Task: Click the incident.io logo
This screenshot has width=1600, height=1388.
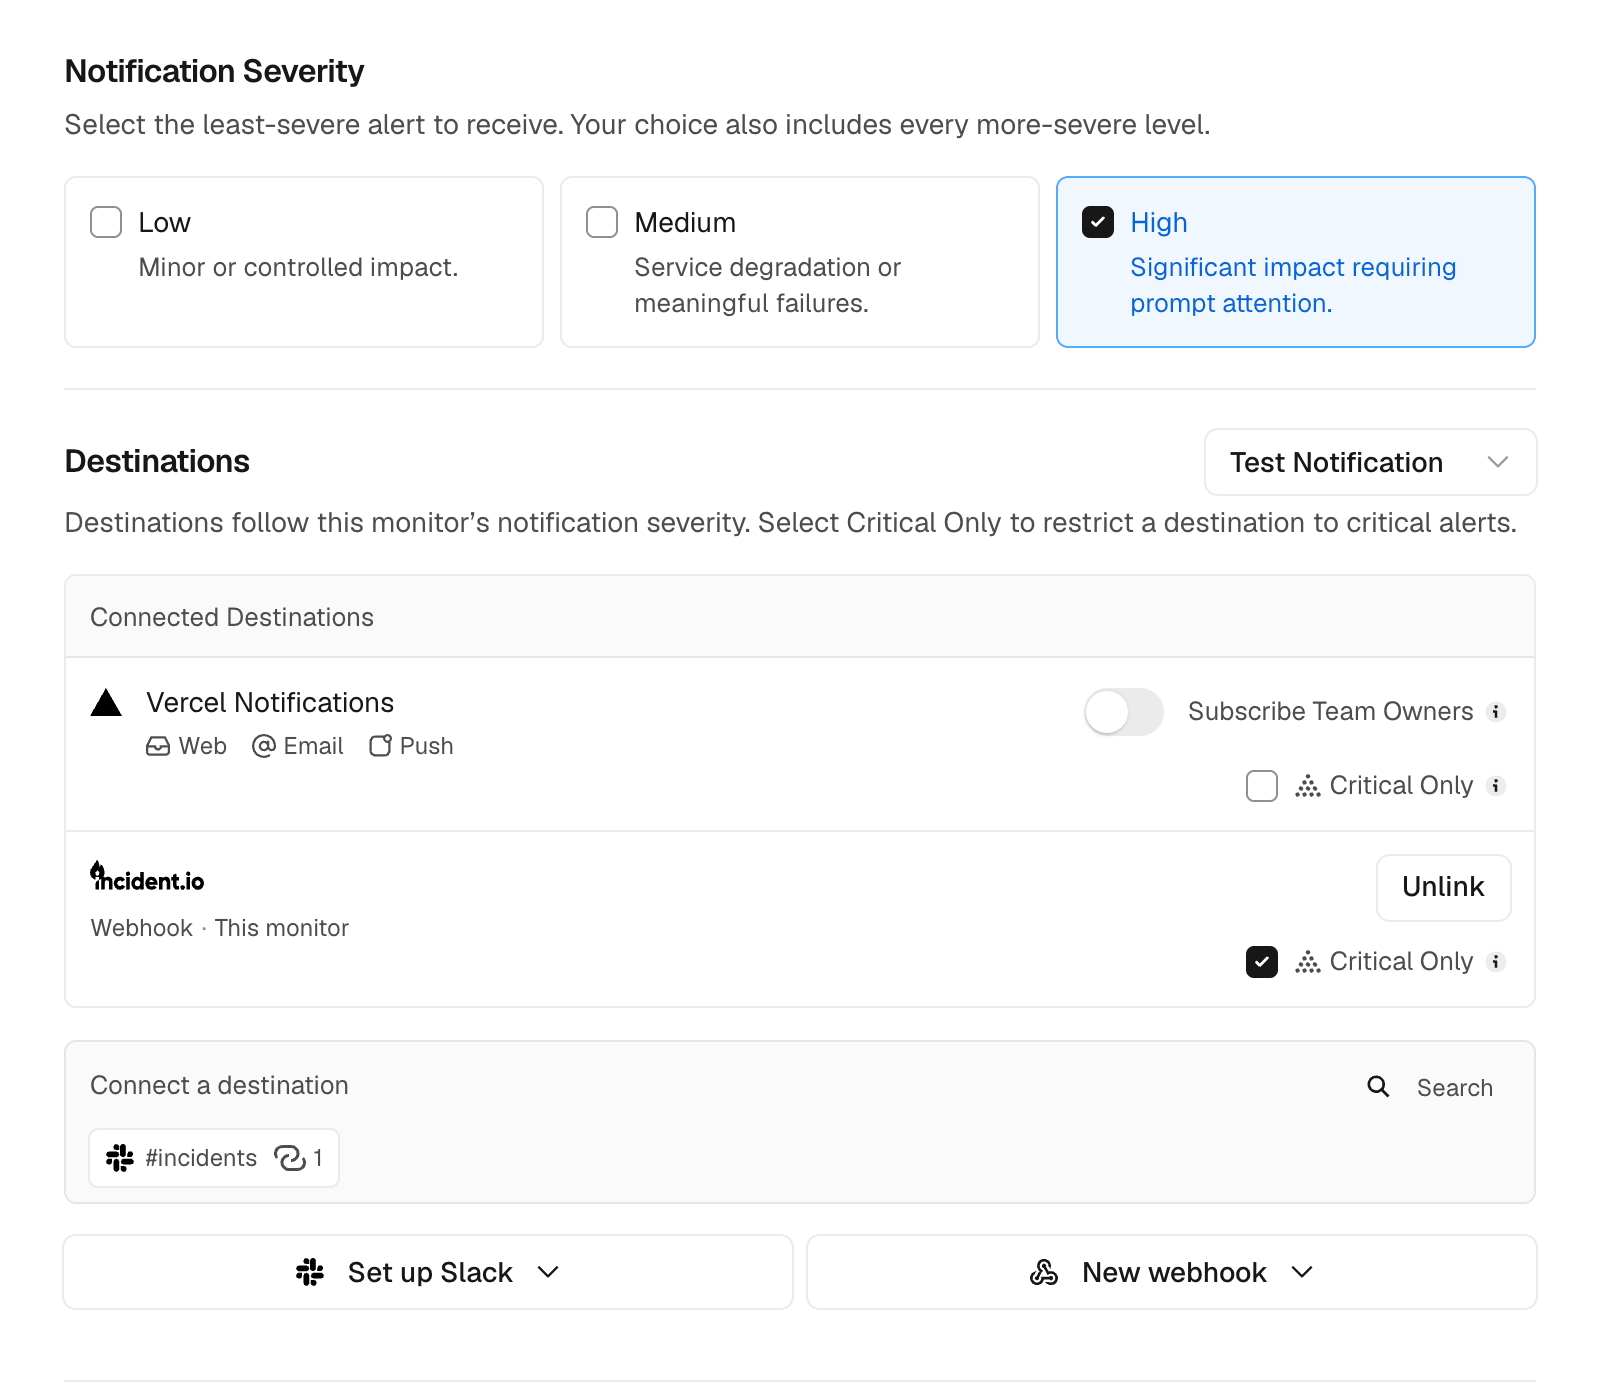Action: click(x=147, y=877)
